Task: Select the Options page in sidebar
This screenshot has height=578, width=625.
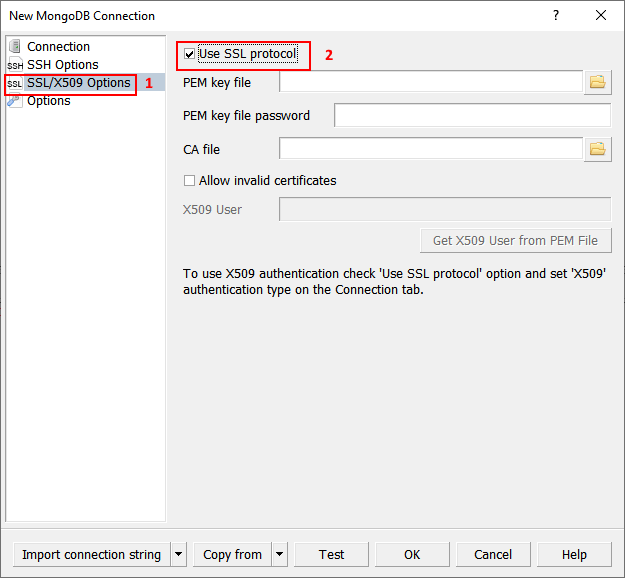Action: pos(49,101)
